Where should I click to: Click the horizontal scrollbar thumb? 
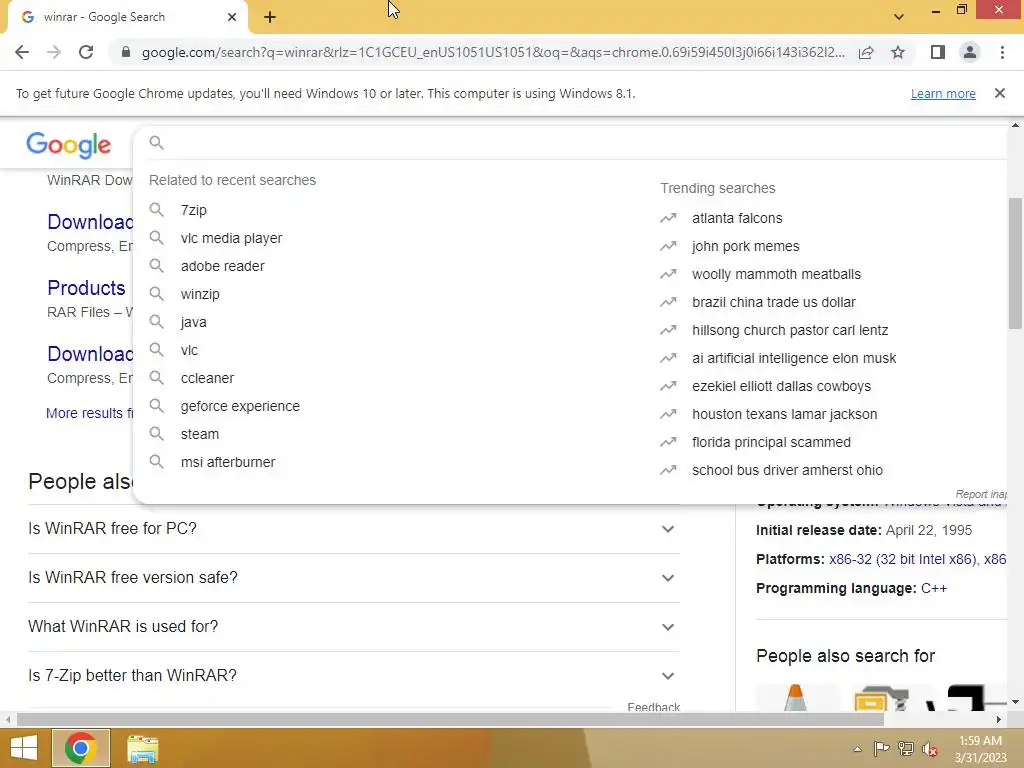[x=449, y=719]
